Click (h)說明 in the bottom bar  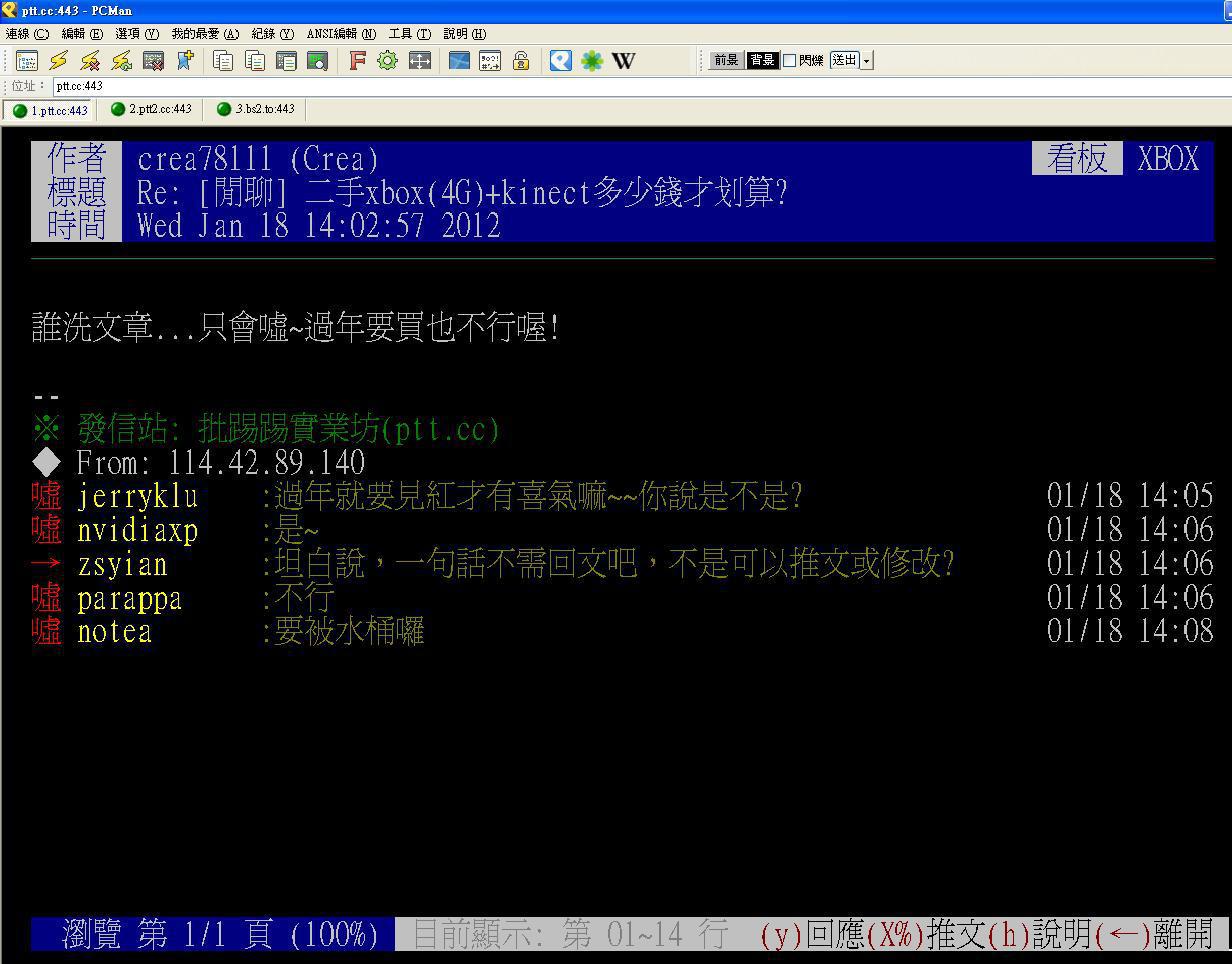point(1039,934)
